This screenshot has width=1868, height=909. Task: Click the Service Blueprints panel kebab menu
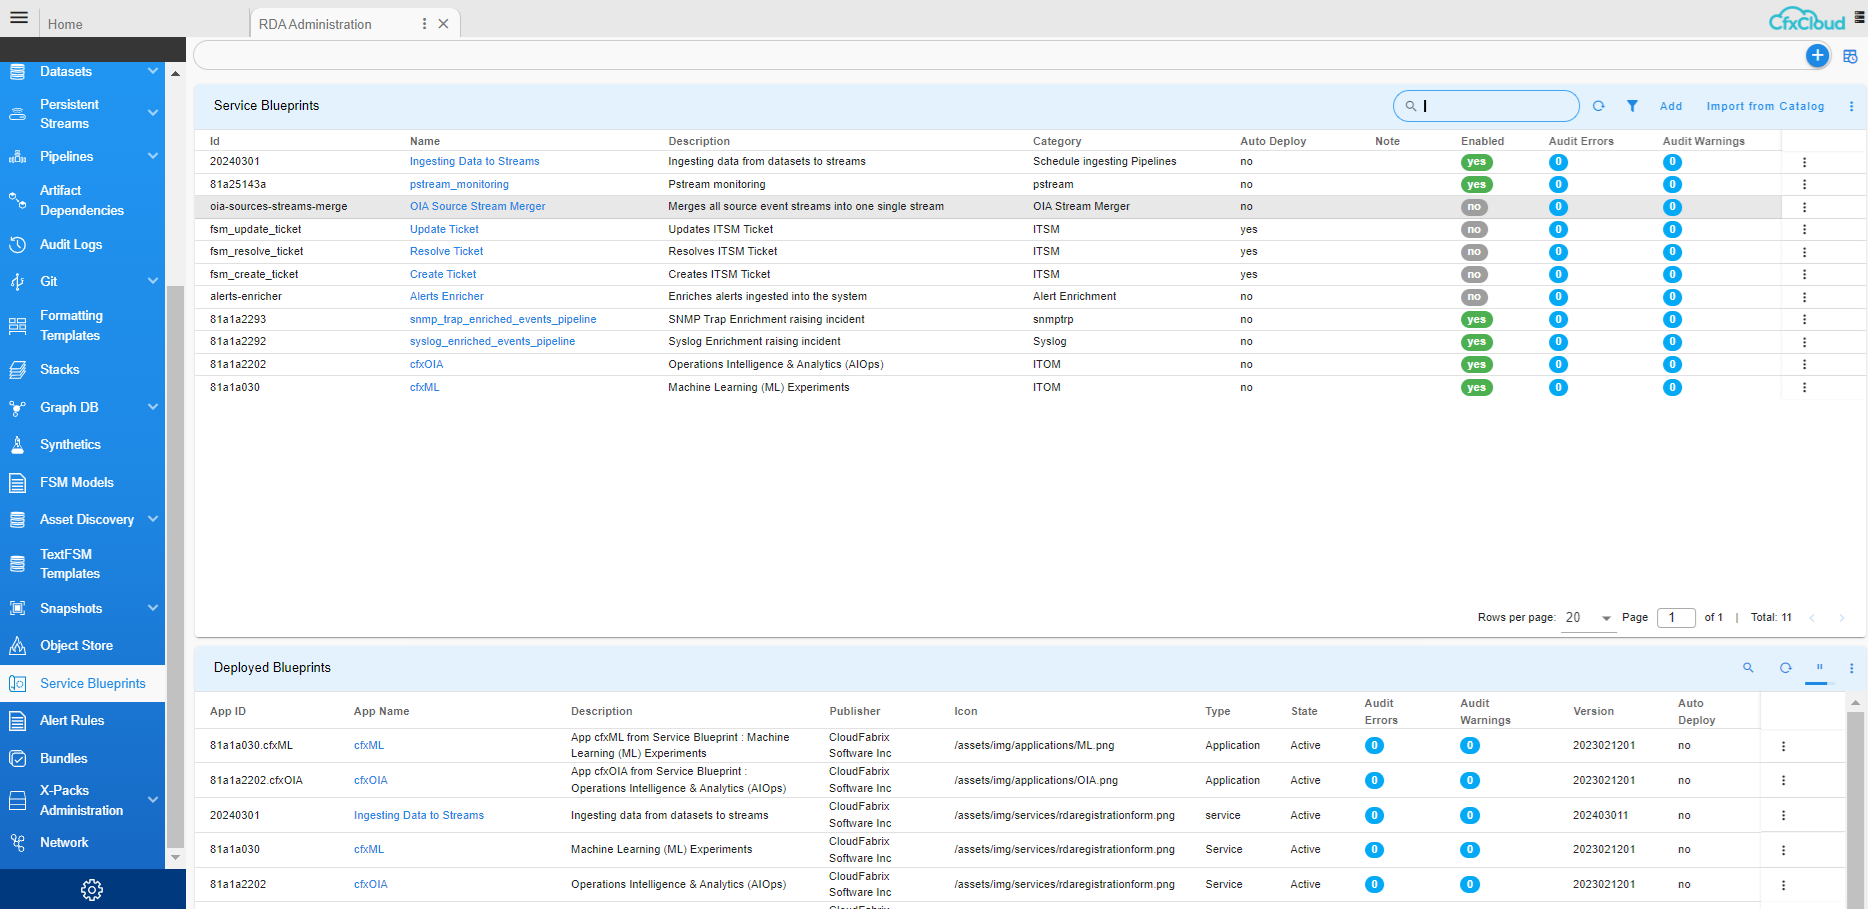[x=1851, y=106]
